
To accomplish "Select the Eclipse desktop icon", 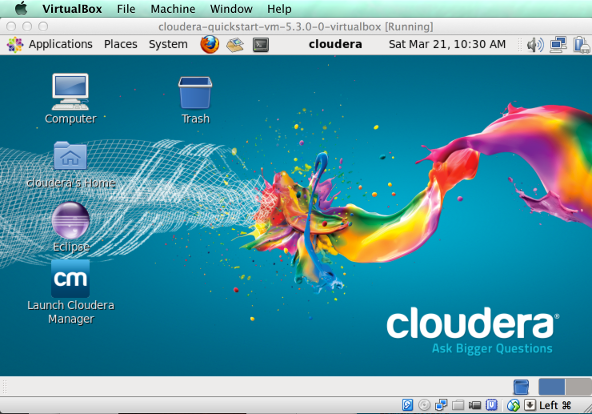I will coord(71,227).
